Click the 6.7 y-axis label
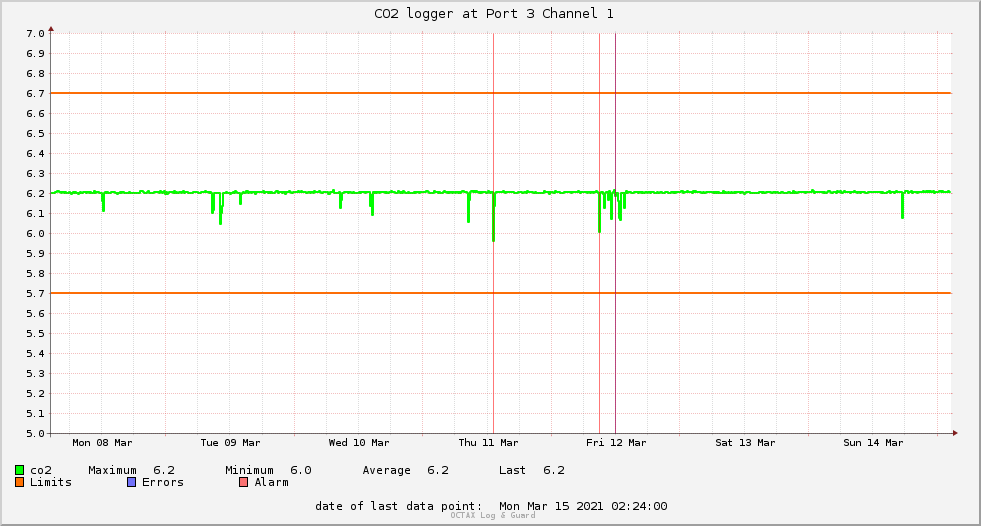Image resolution: width=981 pixels, height=526 pixels. coord(35,94)
